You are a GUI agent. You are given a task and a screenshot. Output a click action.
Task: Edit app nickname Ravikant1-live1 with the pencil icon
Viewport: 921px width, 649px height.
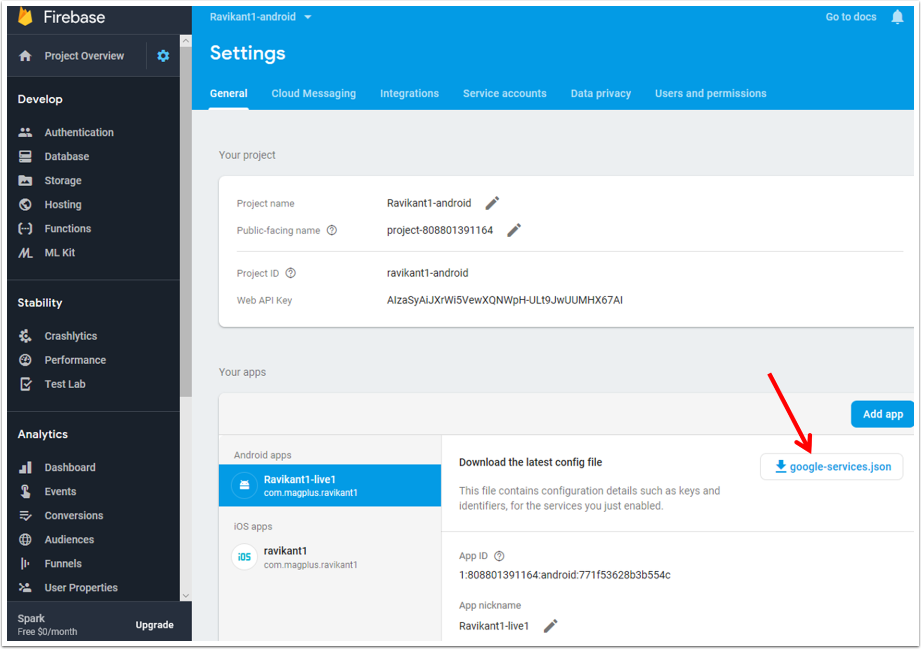[550, 626]
